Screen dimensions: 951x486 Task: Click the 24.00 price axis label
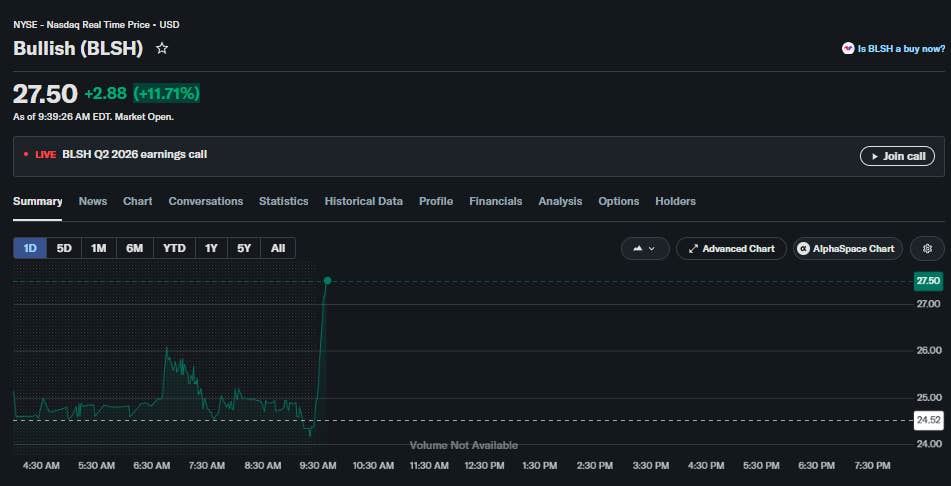[x=928, y=444]
